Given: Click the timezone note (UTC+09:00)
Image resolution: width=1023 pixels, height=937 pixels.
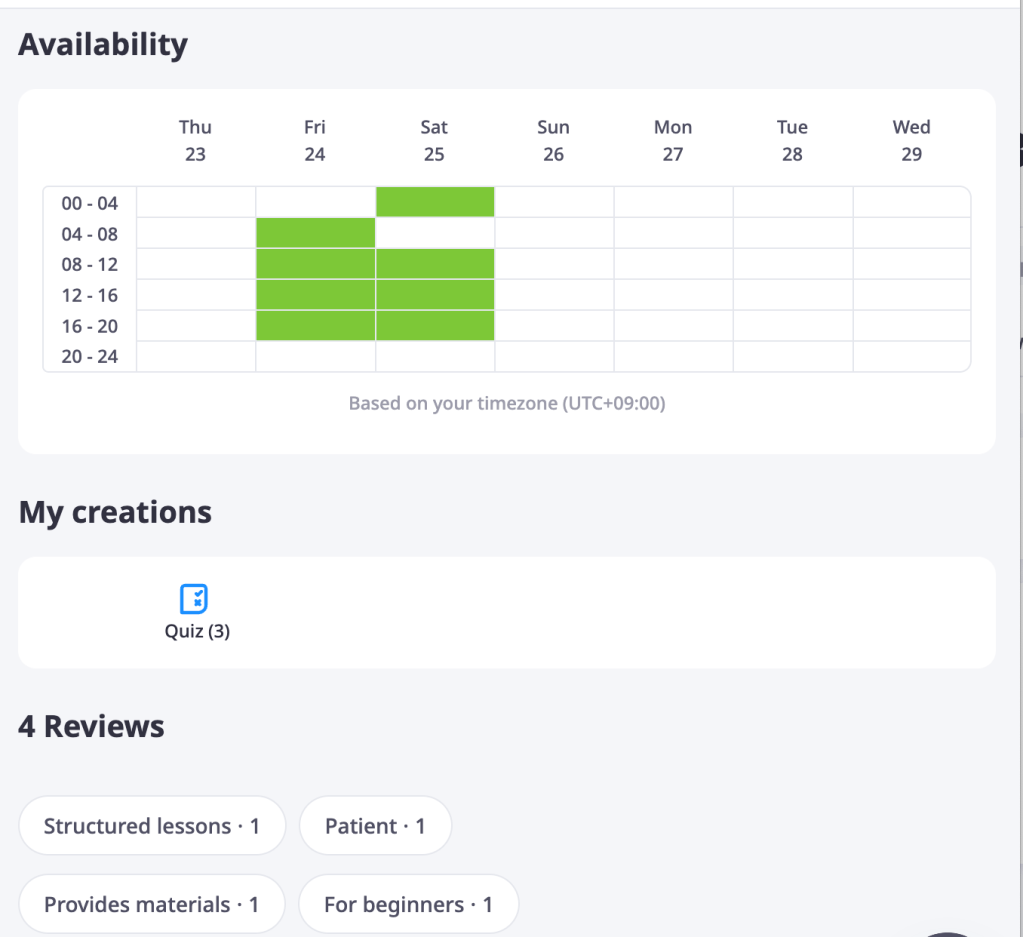Looking at the screenshot, I should tap(507, 404).
